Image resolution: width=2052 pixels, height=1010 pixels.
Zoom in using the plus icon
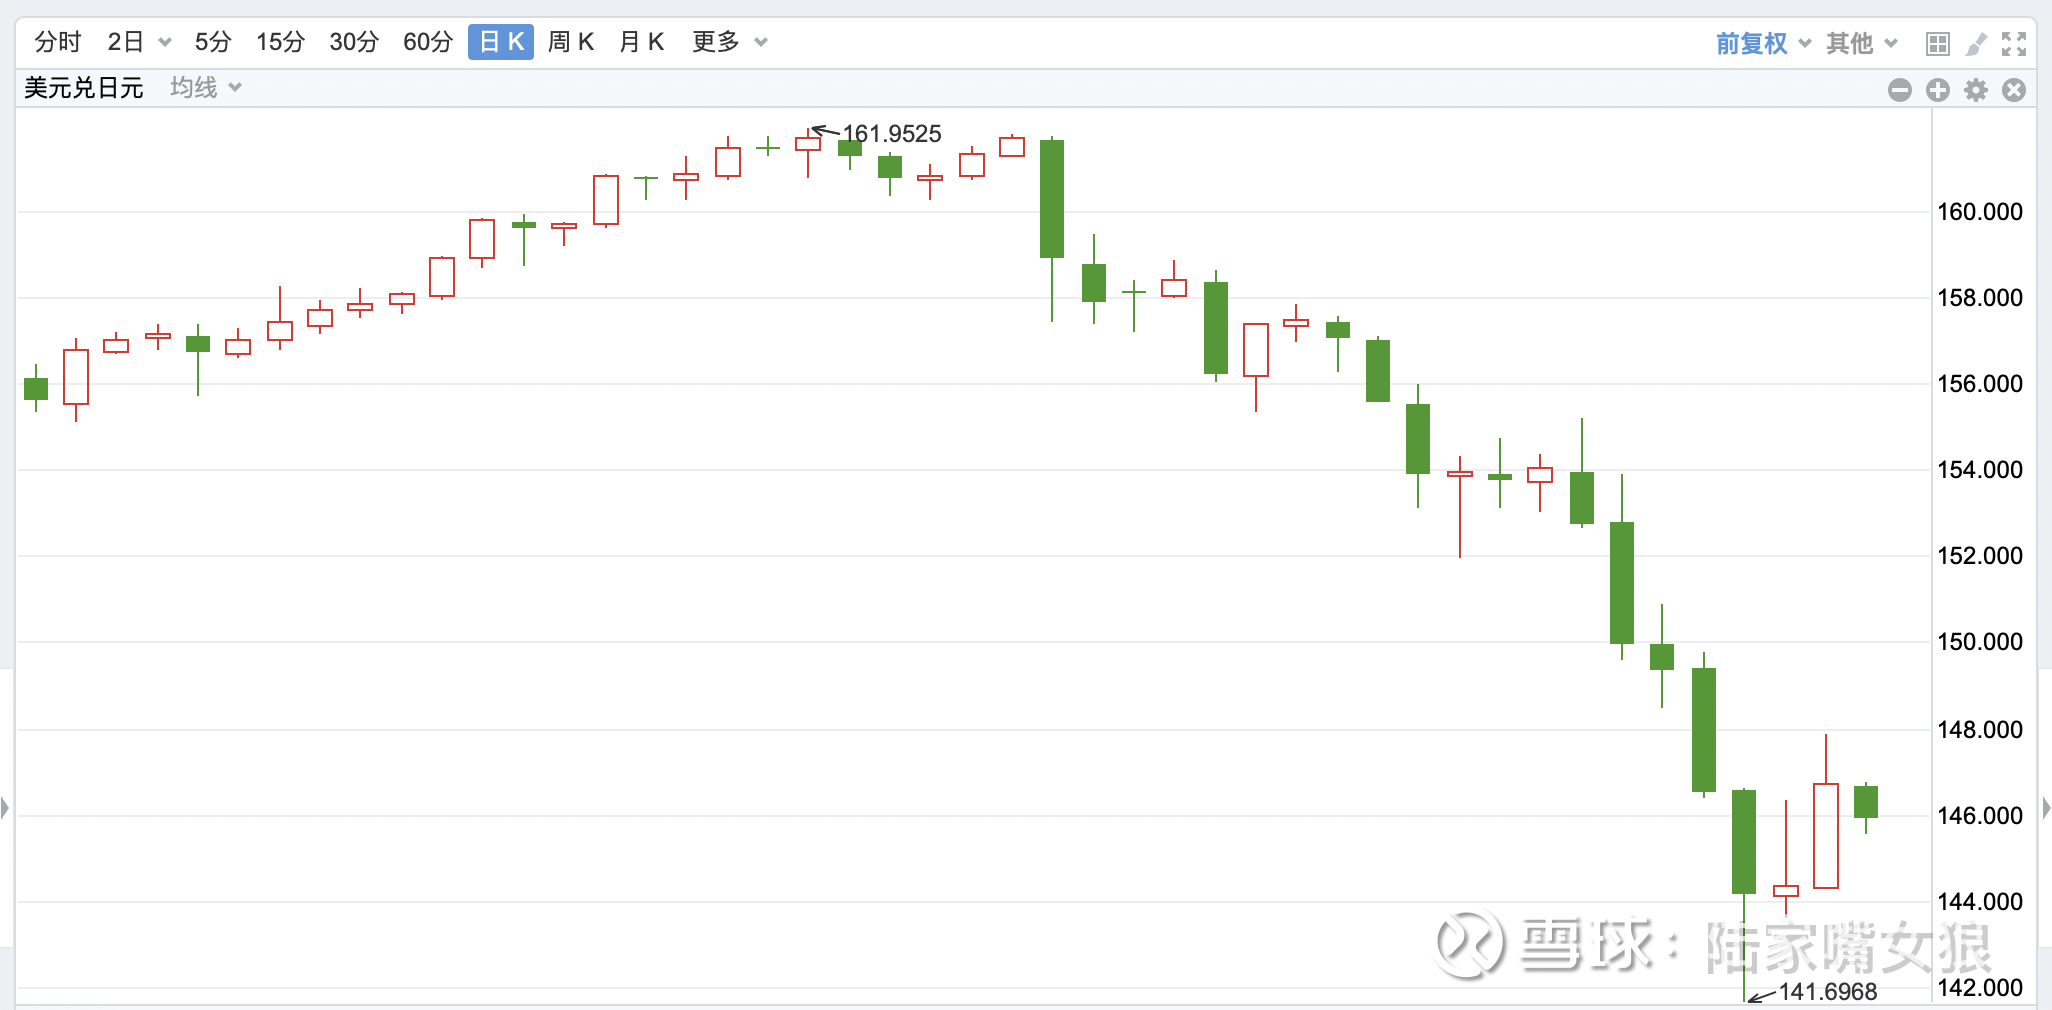click(1938, 90)
